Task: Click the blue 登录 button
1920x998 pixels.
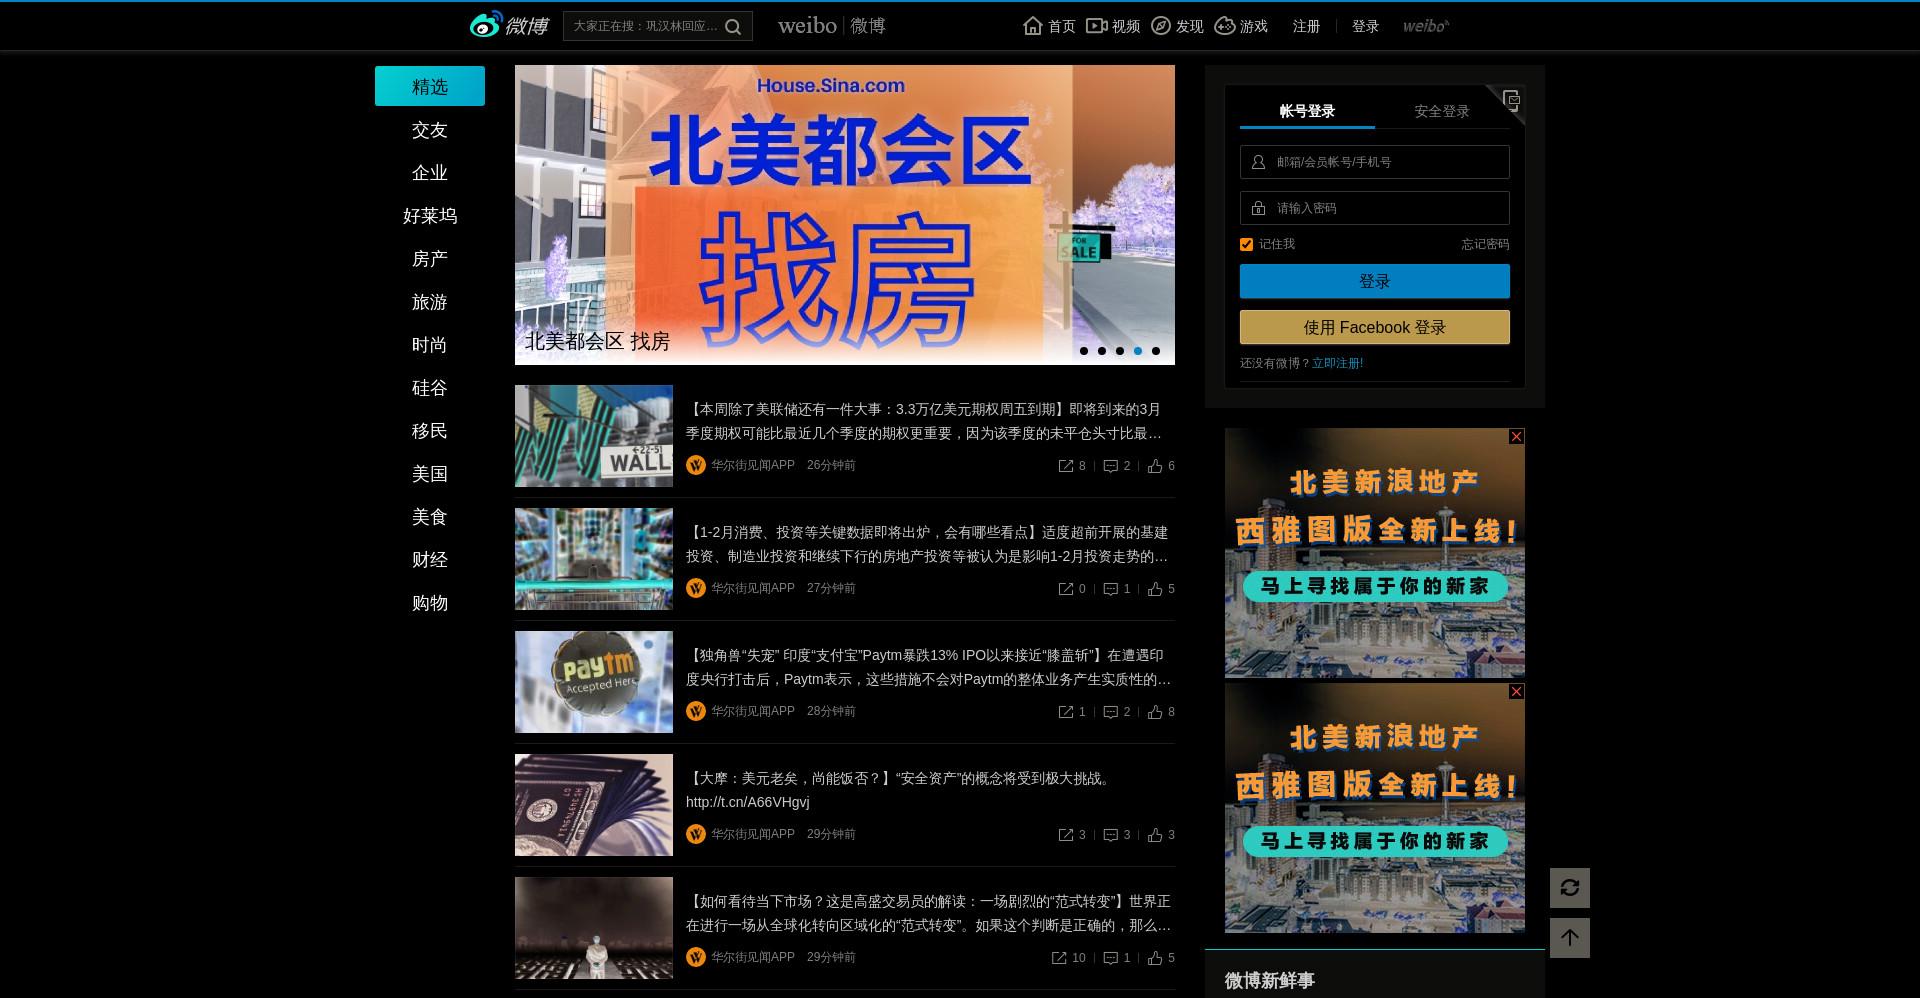Action: [1375, 281]
